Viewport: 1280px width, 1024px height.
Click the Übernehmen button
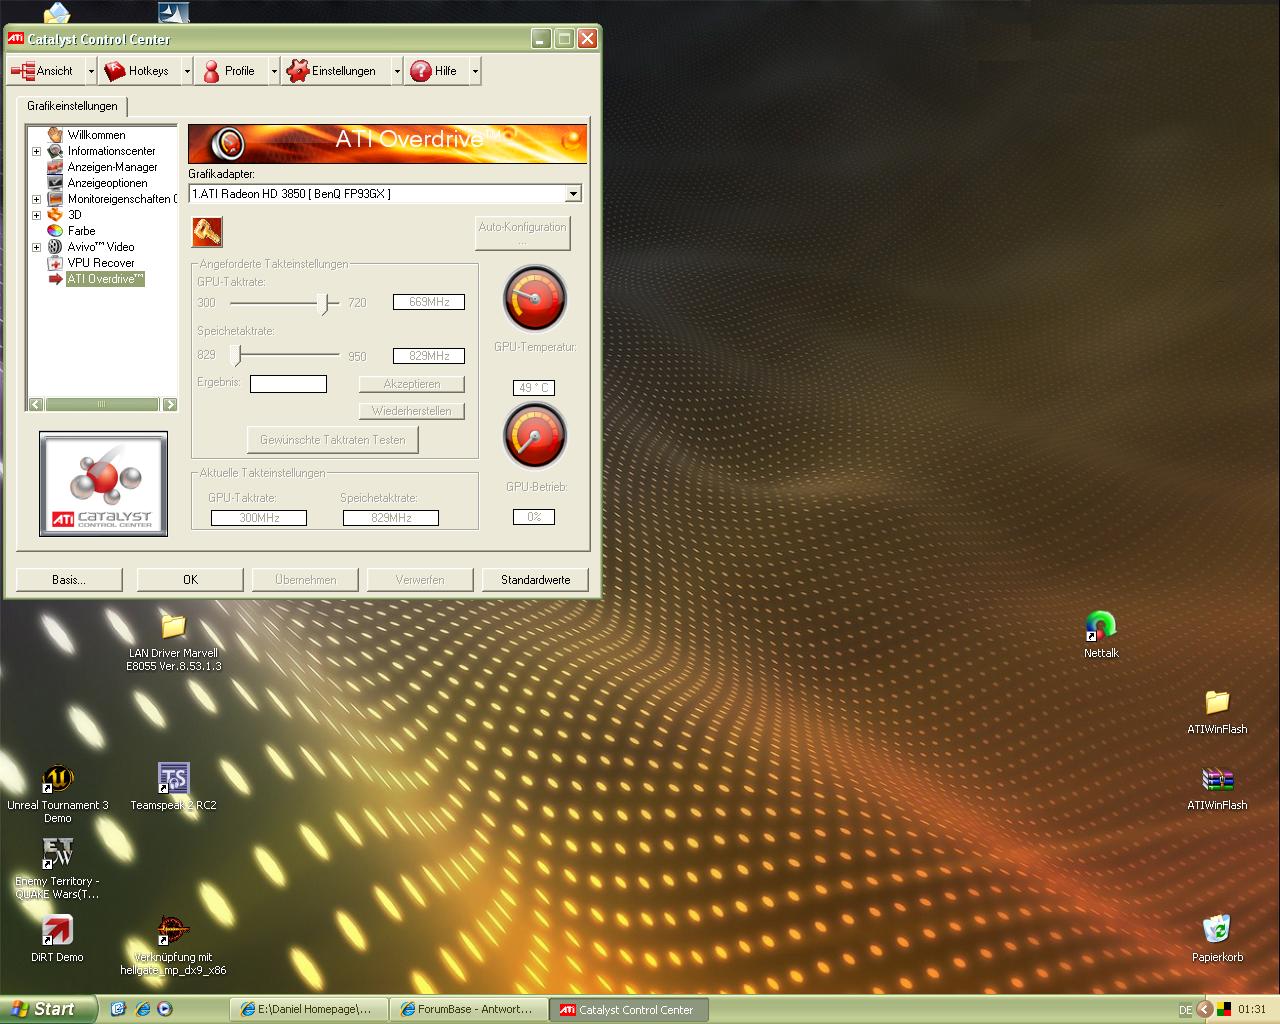tap(305, 580)
